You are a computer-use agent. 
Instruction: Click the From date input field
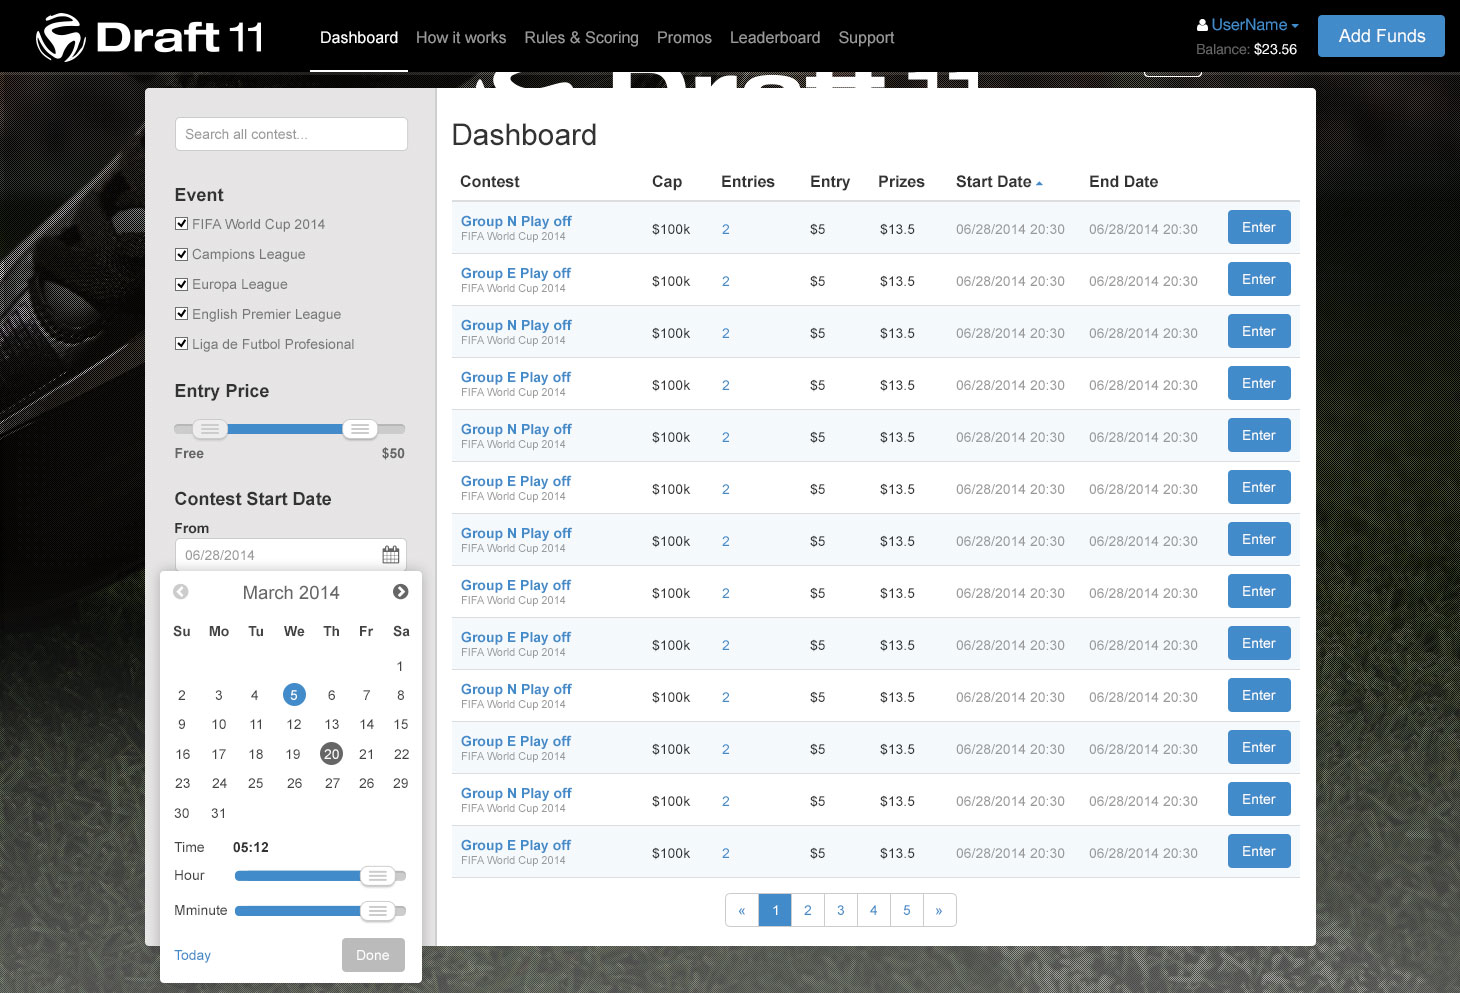(x=291, y=555)
